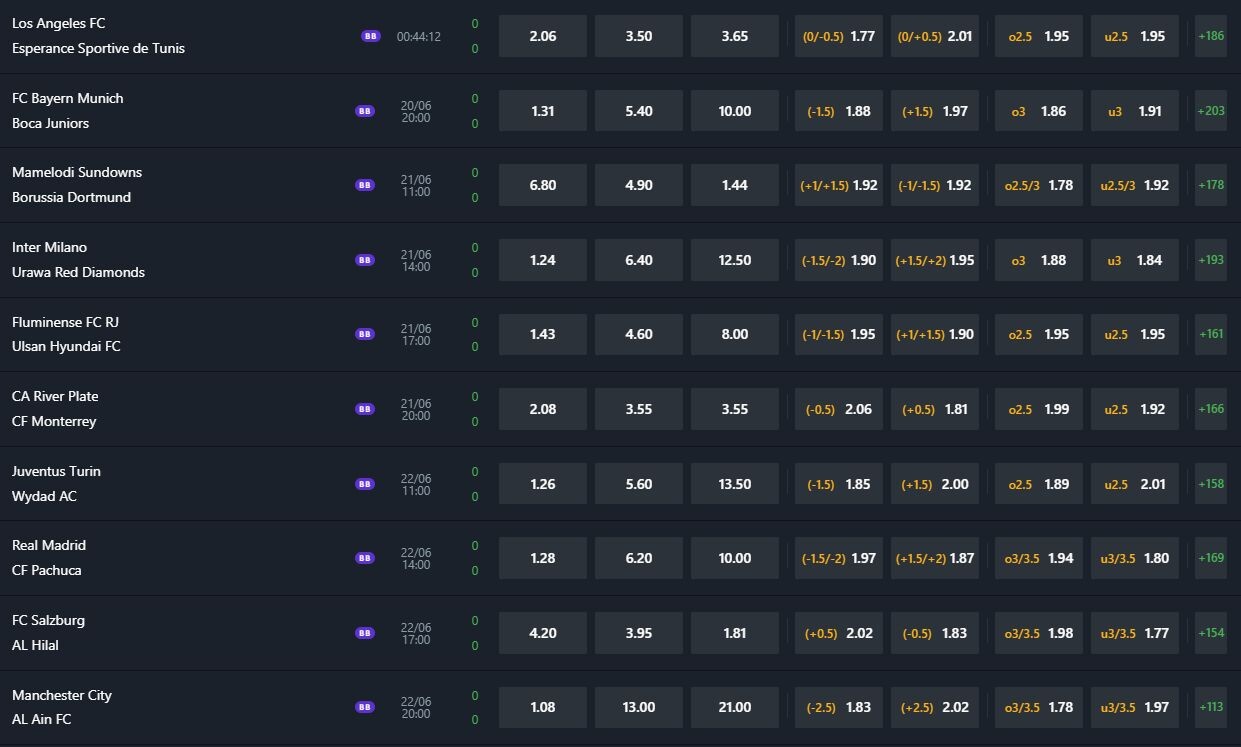Click the BB badge for Mamelodi Sundowns match

(x=365, y=185)
